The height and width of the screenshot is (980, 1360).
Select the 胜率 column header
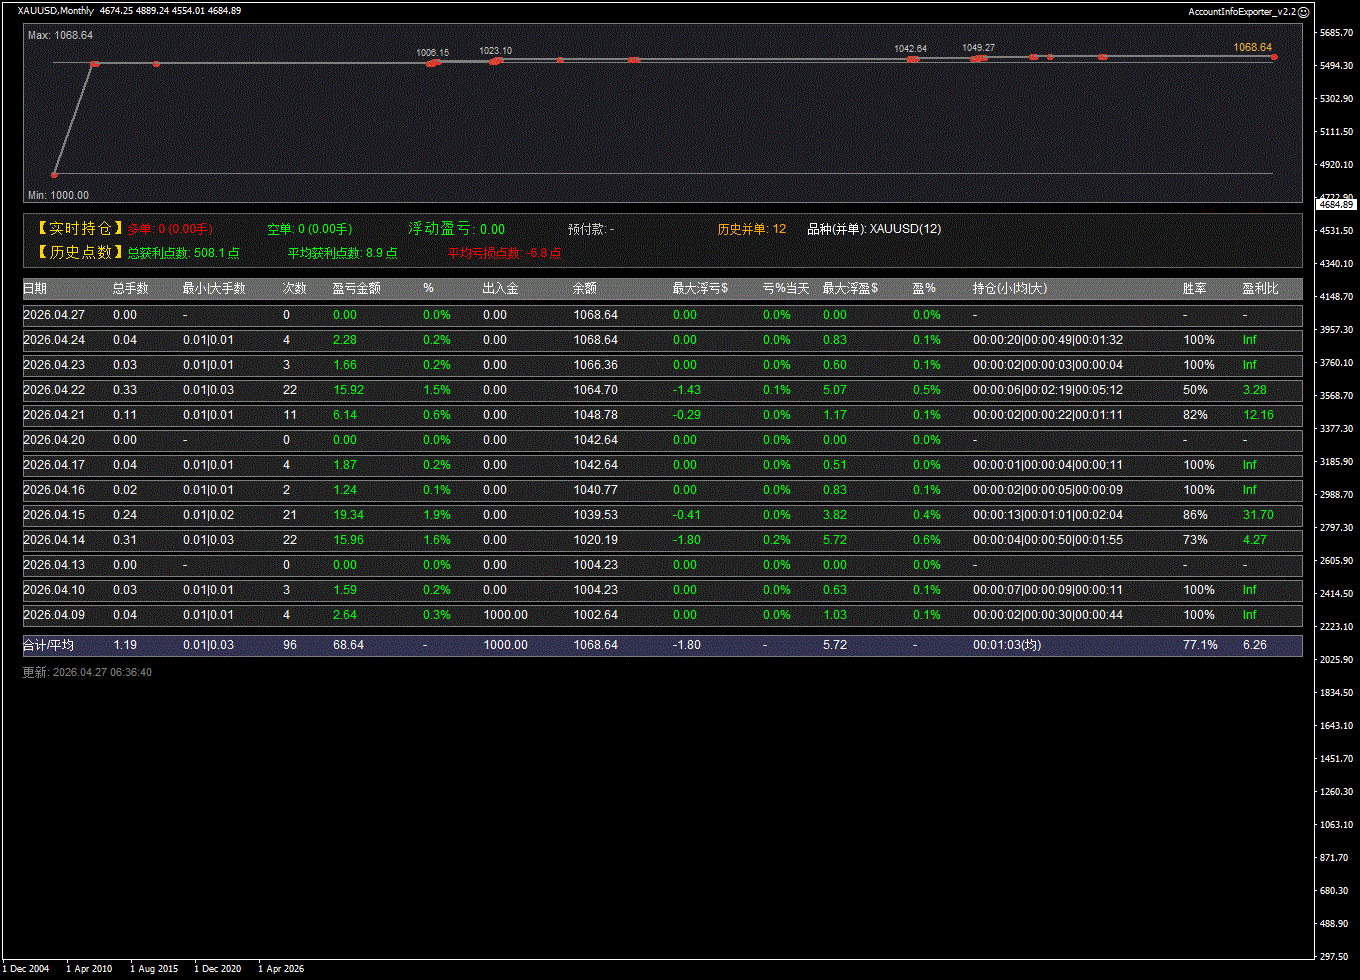tap(1194, 289)
